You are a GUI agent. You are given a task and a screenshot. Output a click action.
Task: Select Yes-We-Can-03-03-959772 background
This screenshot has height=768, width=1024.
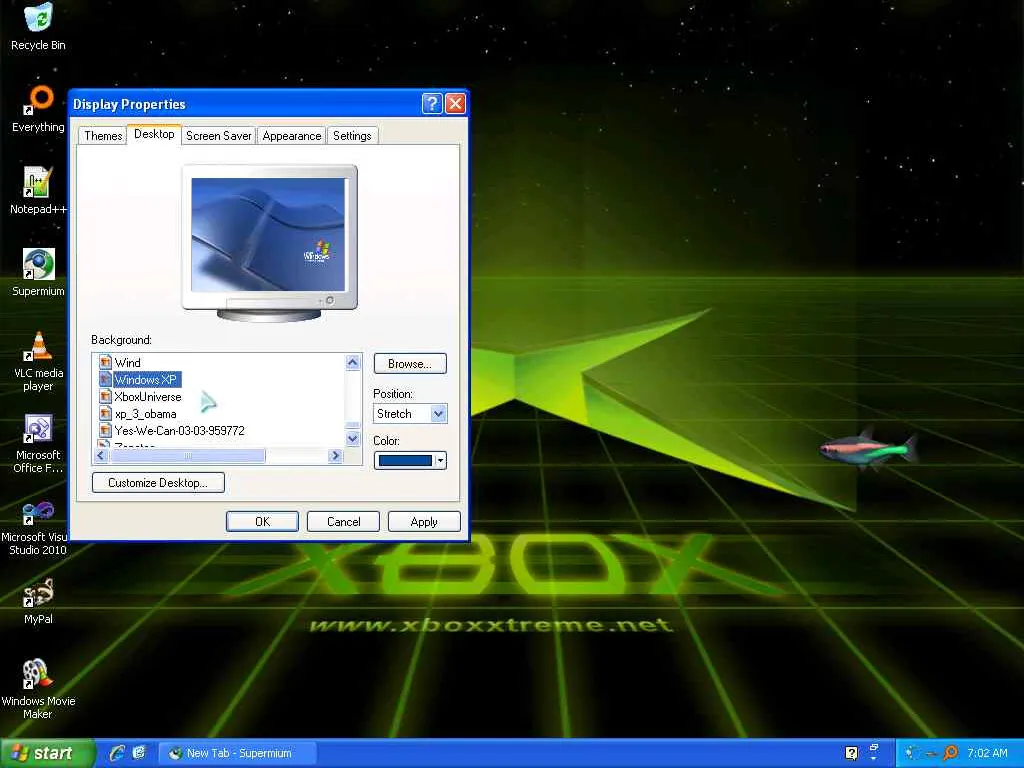pyautogui.click(x=180, y=430)
